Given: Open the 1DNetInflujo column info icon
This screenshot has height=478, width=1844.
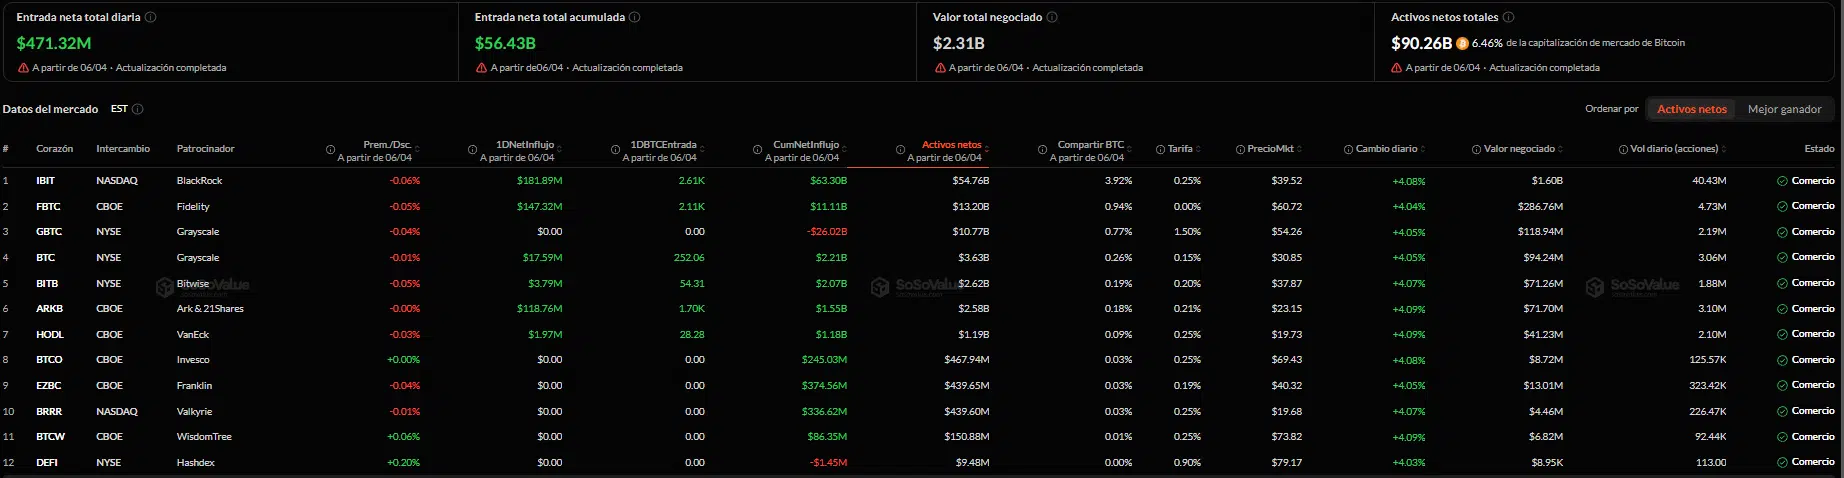Looking at the screenshot, I should [472, 150].
